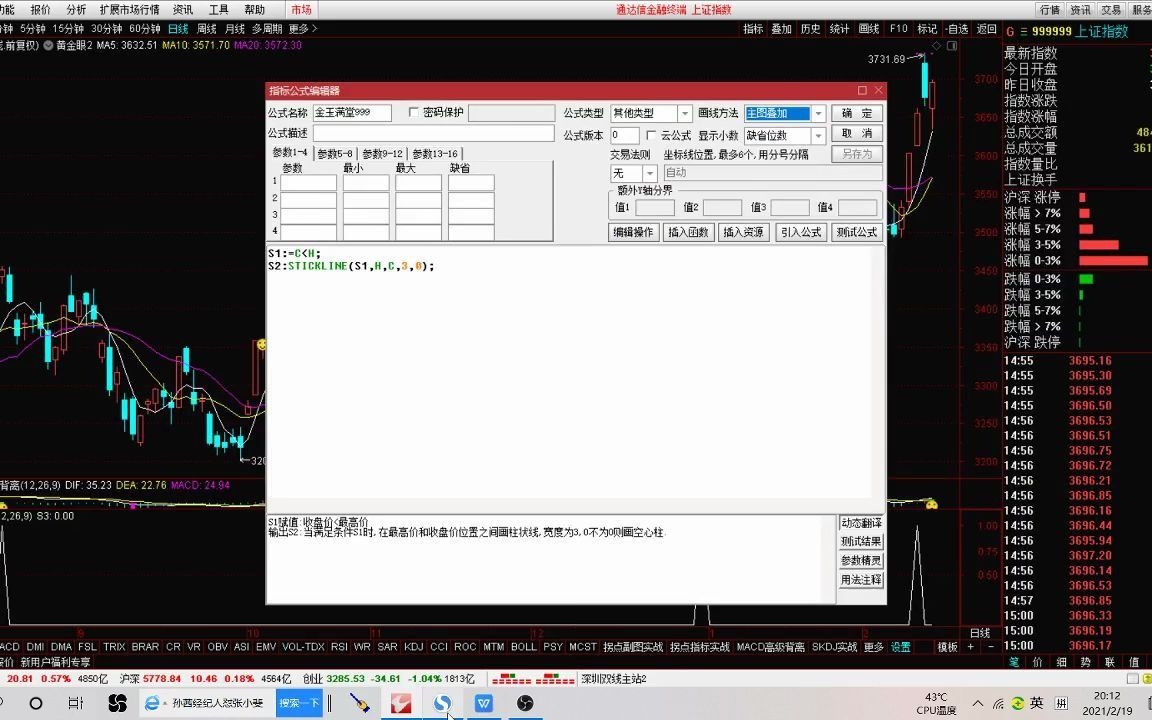Open the 工具 menu
This screenshot has height=720, width=1152.
[219, 10]
